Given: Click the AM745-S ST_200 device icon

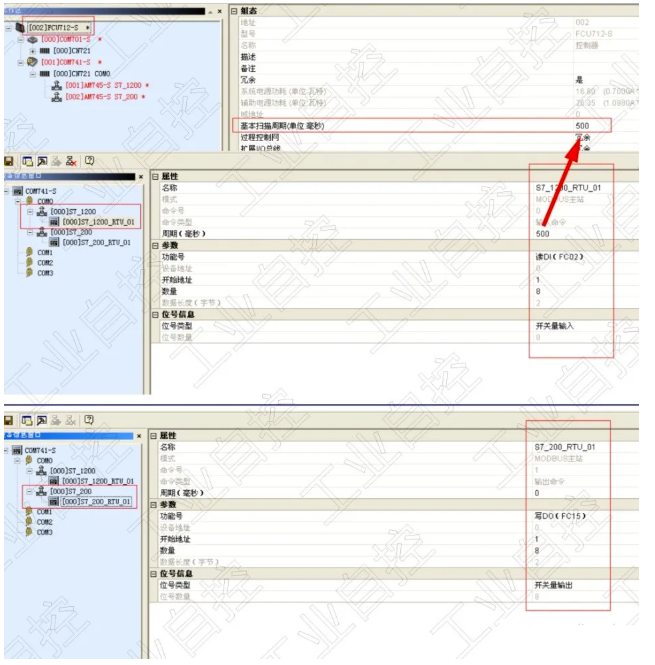Looking at the screenshot, I should [x=56, y=97].
